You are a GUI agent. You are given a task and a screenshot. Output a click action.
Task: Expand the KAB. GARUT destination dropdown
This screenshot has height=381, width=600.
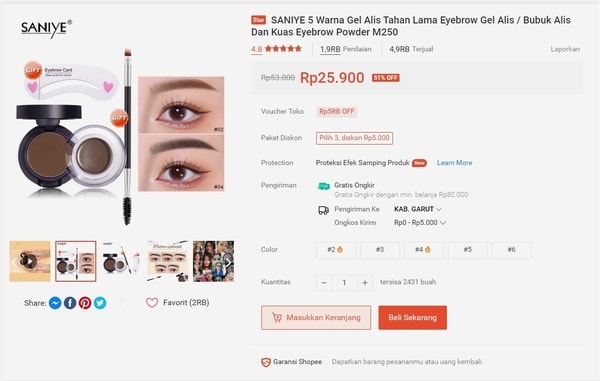[418, 209]
